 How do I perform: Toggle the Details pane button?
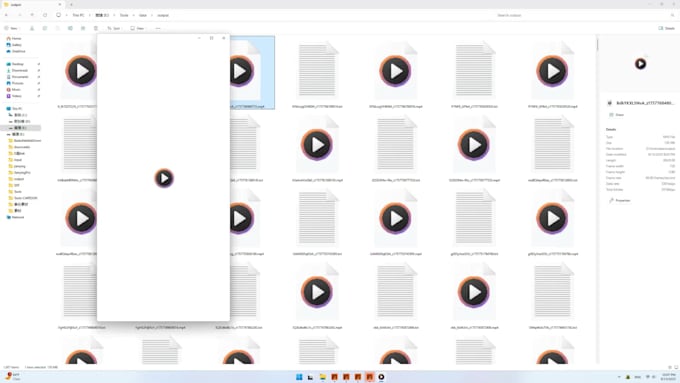pyautogui.click(x=667, y=28)
